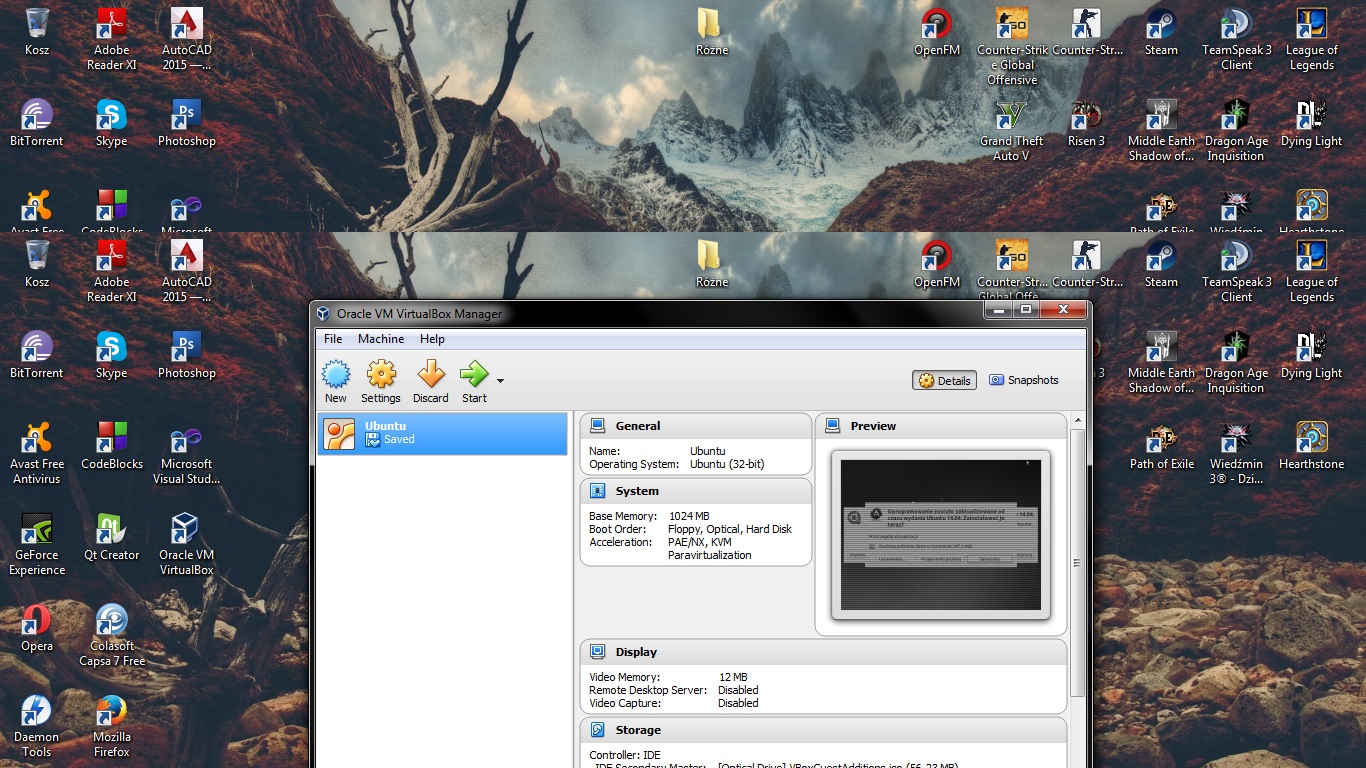Screen dimensions: 1366x768
Task: Click the 'Controller: IDE' storage line
Action: 625,755
